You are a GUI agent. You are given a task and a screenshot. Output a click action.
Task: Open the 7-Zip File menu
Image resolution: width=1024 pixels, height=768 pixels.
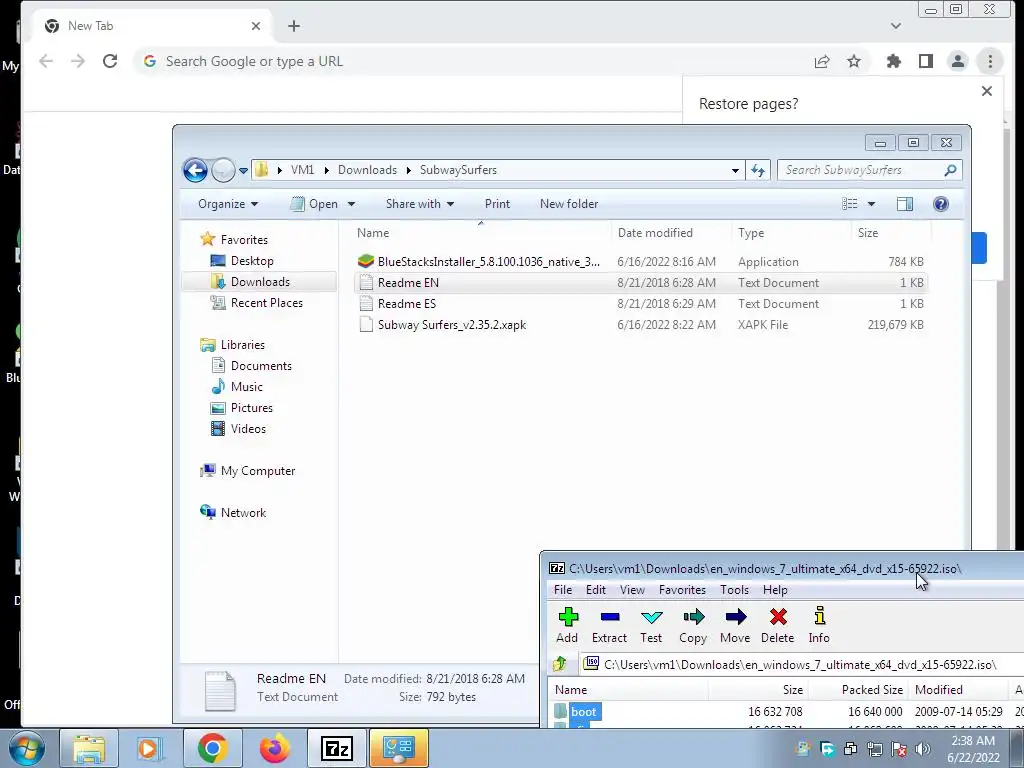point(563,590)
